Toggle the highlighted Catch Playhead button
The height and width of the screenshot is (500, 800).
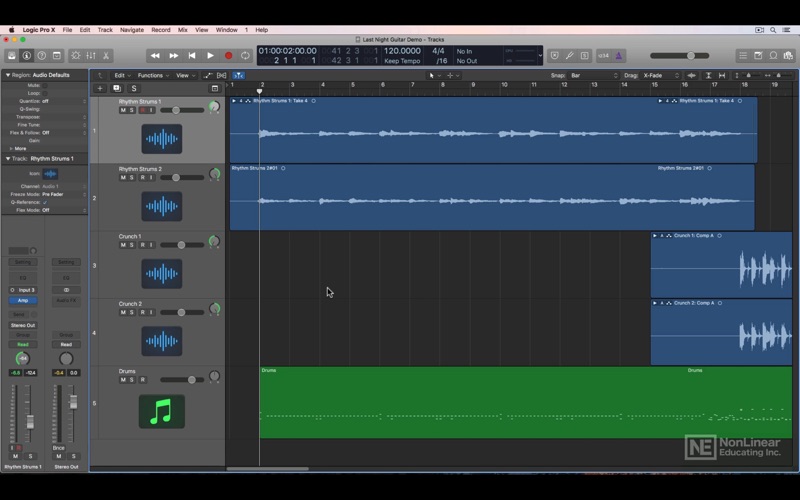(238, 76)
